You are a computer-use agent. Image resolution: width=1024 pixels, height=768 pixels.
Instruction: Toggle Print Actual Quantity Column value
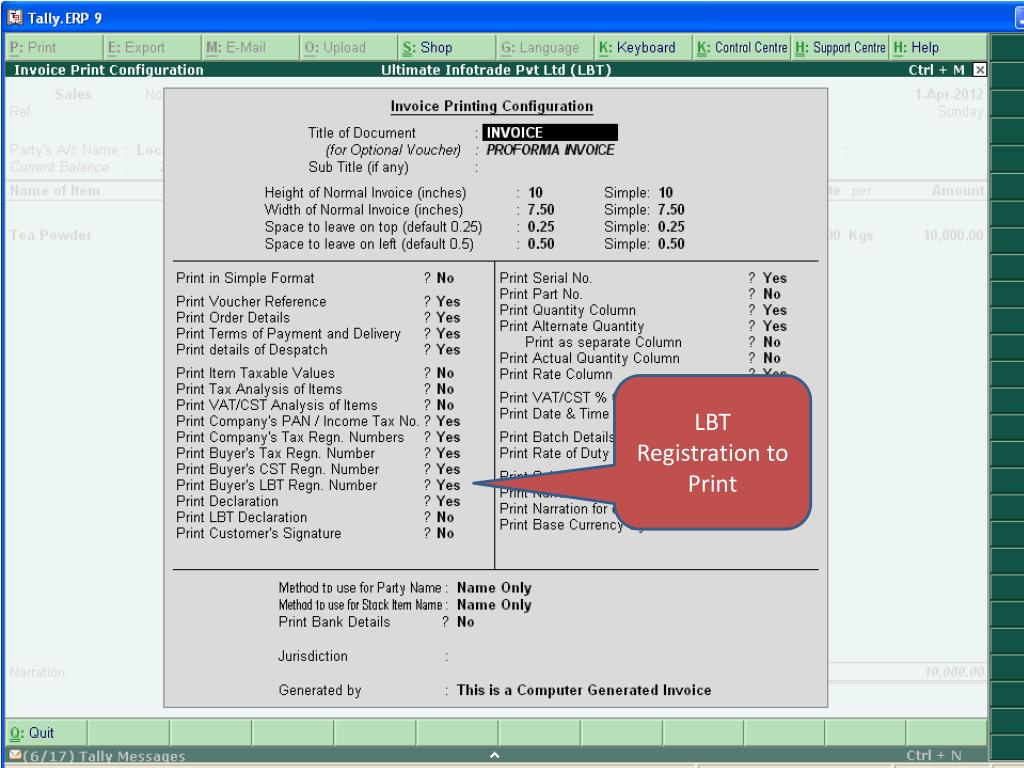click(772, 358)
